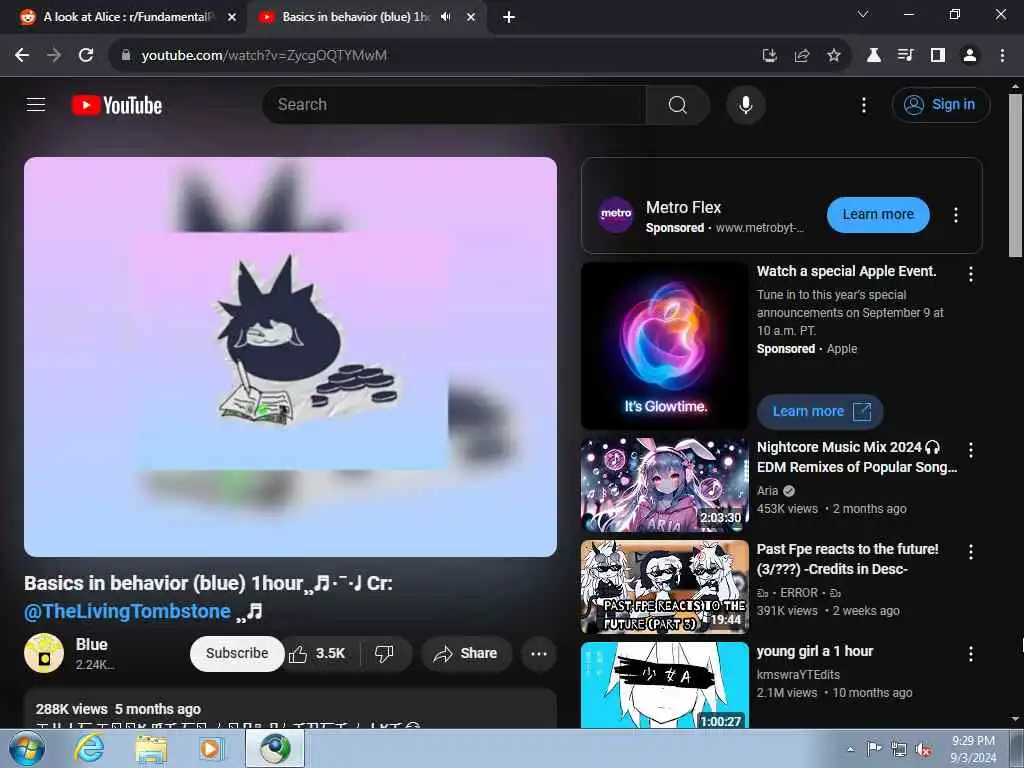
Task: Open more actions ellipsis under video
Action: coord(539,654)
